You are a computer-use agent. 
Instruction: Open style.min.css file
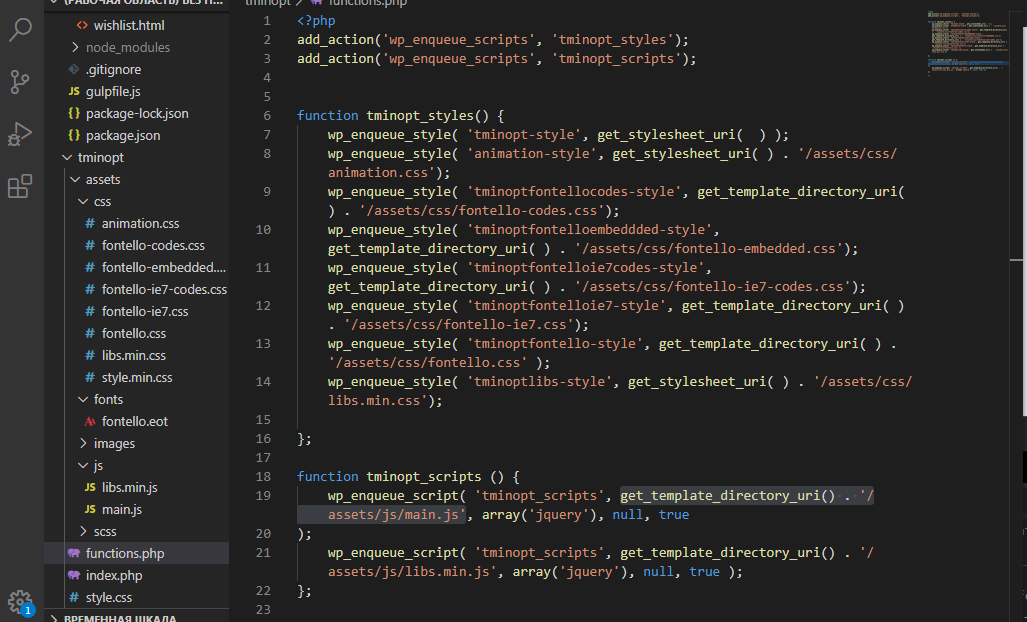(x=137, y=378)
